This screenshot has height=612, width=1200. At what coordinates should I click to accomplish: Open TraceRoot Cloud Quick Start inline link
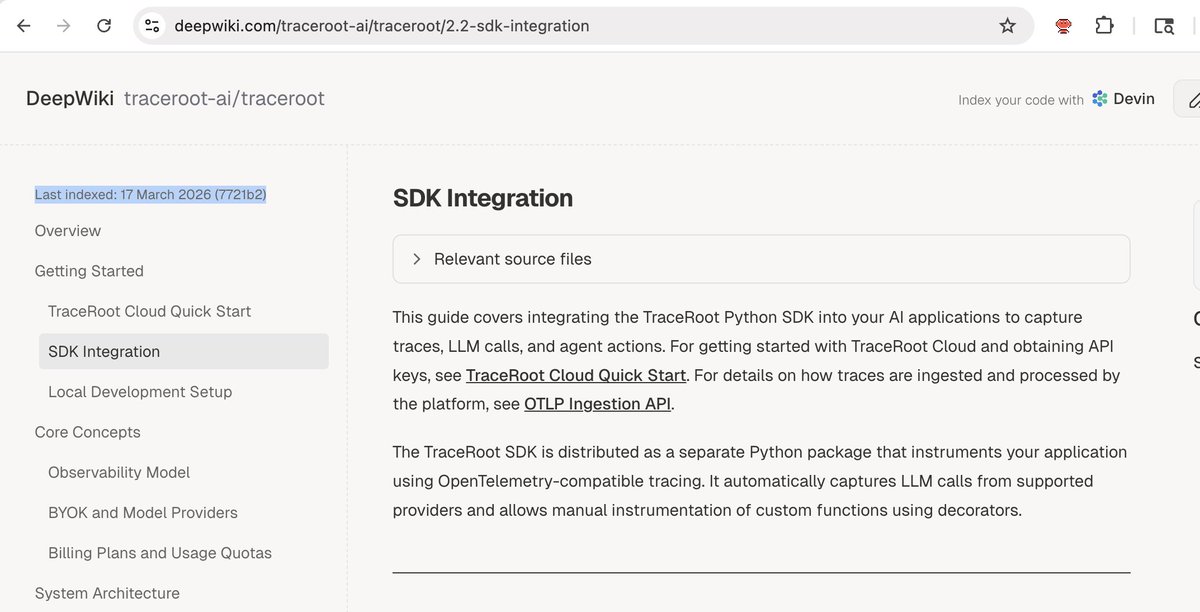pos(576,375)
